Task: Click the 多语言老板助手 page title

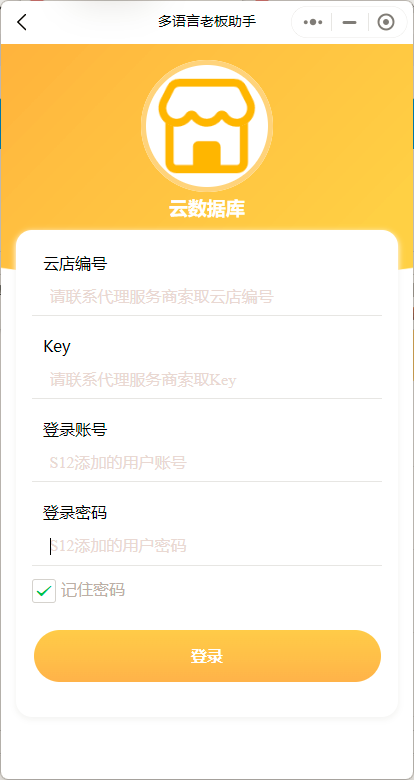Action: click(207, 22)
